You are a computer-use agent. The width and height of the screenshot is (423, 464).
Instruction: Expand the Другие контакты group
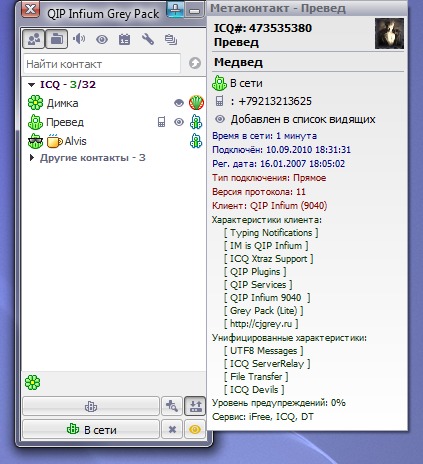coord(32,157)
